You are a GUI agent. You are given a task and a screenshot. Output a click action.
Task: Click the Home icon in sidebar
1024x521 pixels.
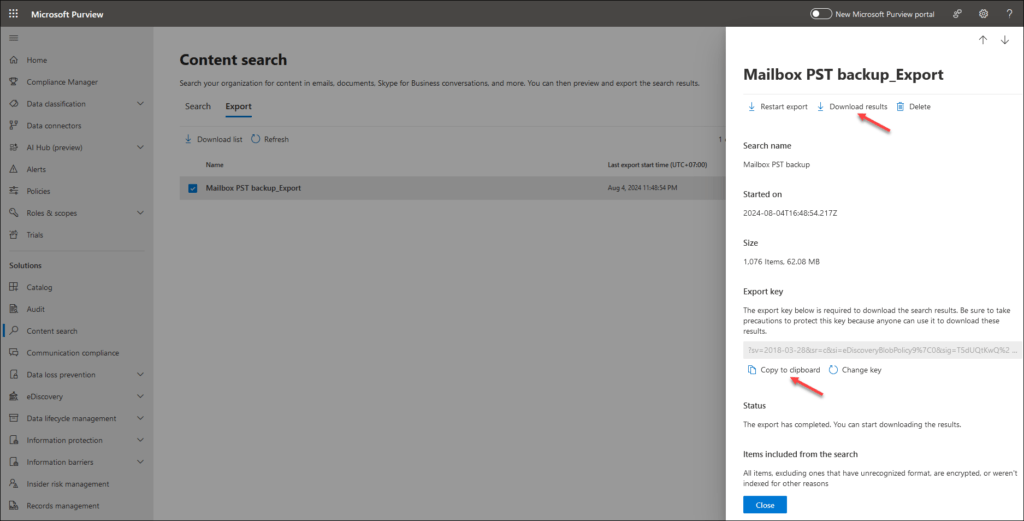14,60
